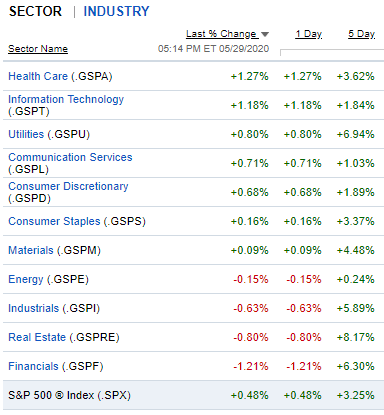This screenshot has width=384, height=415.
Task: Open the Energy sector link
Action: (26, 279)
